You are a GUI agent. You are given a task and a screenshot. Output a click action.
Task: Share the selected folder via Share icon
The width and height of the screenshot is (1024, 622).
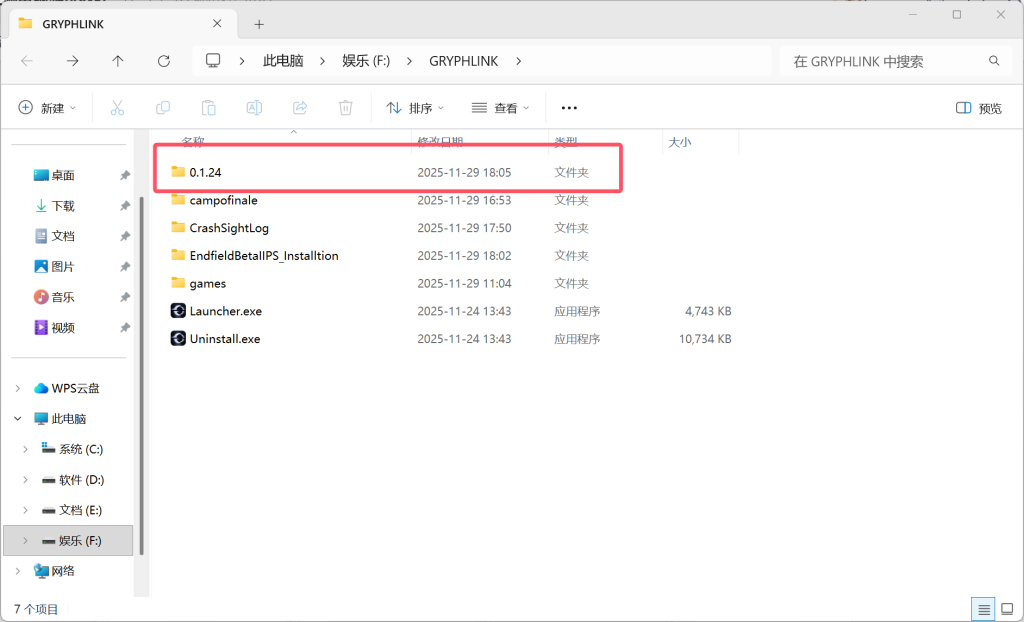coord(300,107)
